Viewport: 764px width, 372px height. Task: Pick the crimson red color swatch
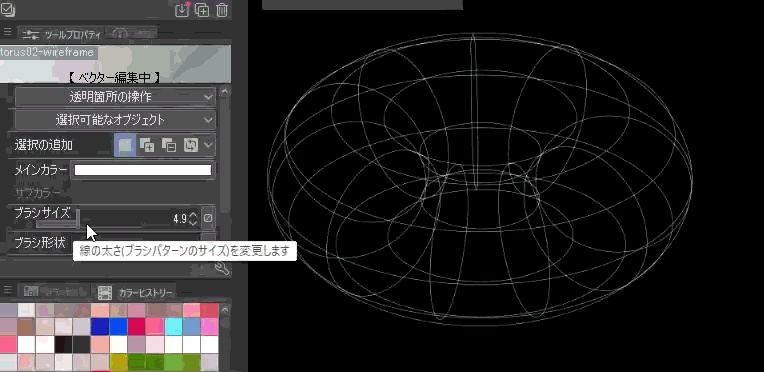pyautogui.click(x=136, y=327)
